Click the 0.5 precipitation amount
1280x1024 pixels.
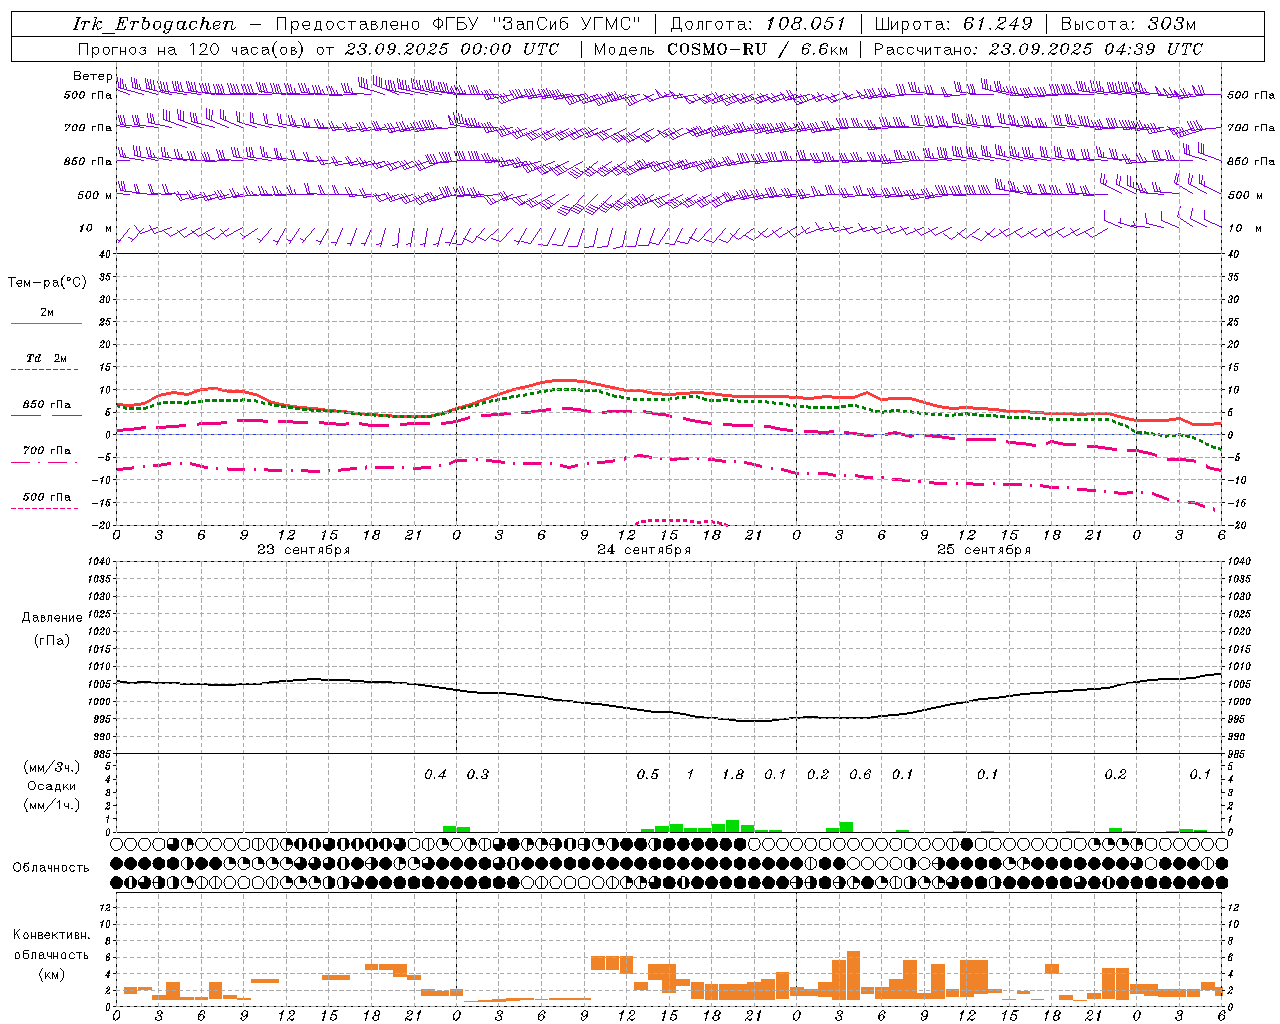(x=648, y=774)
